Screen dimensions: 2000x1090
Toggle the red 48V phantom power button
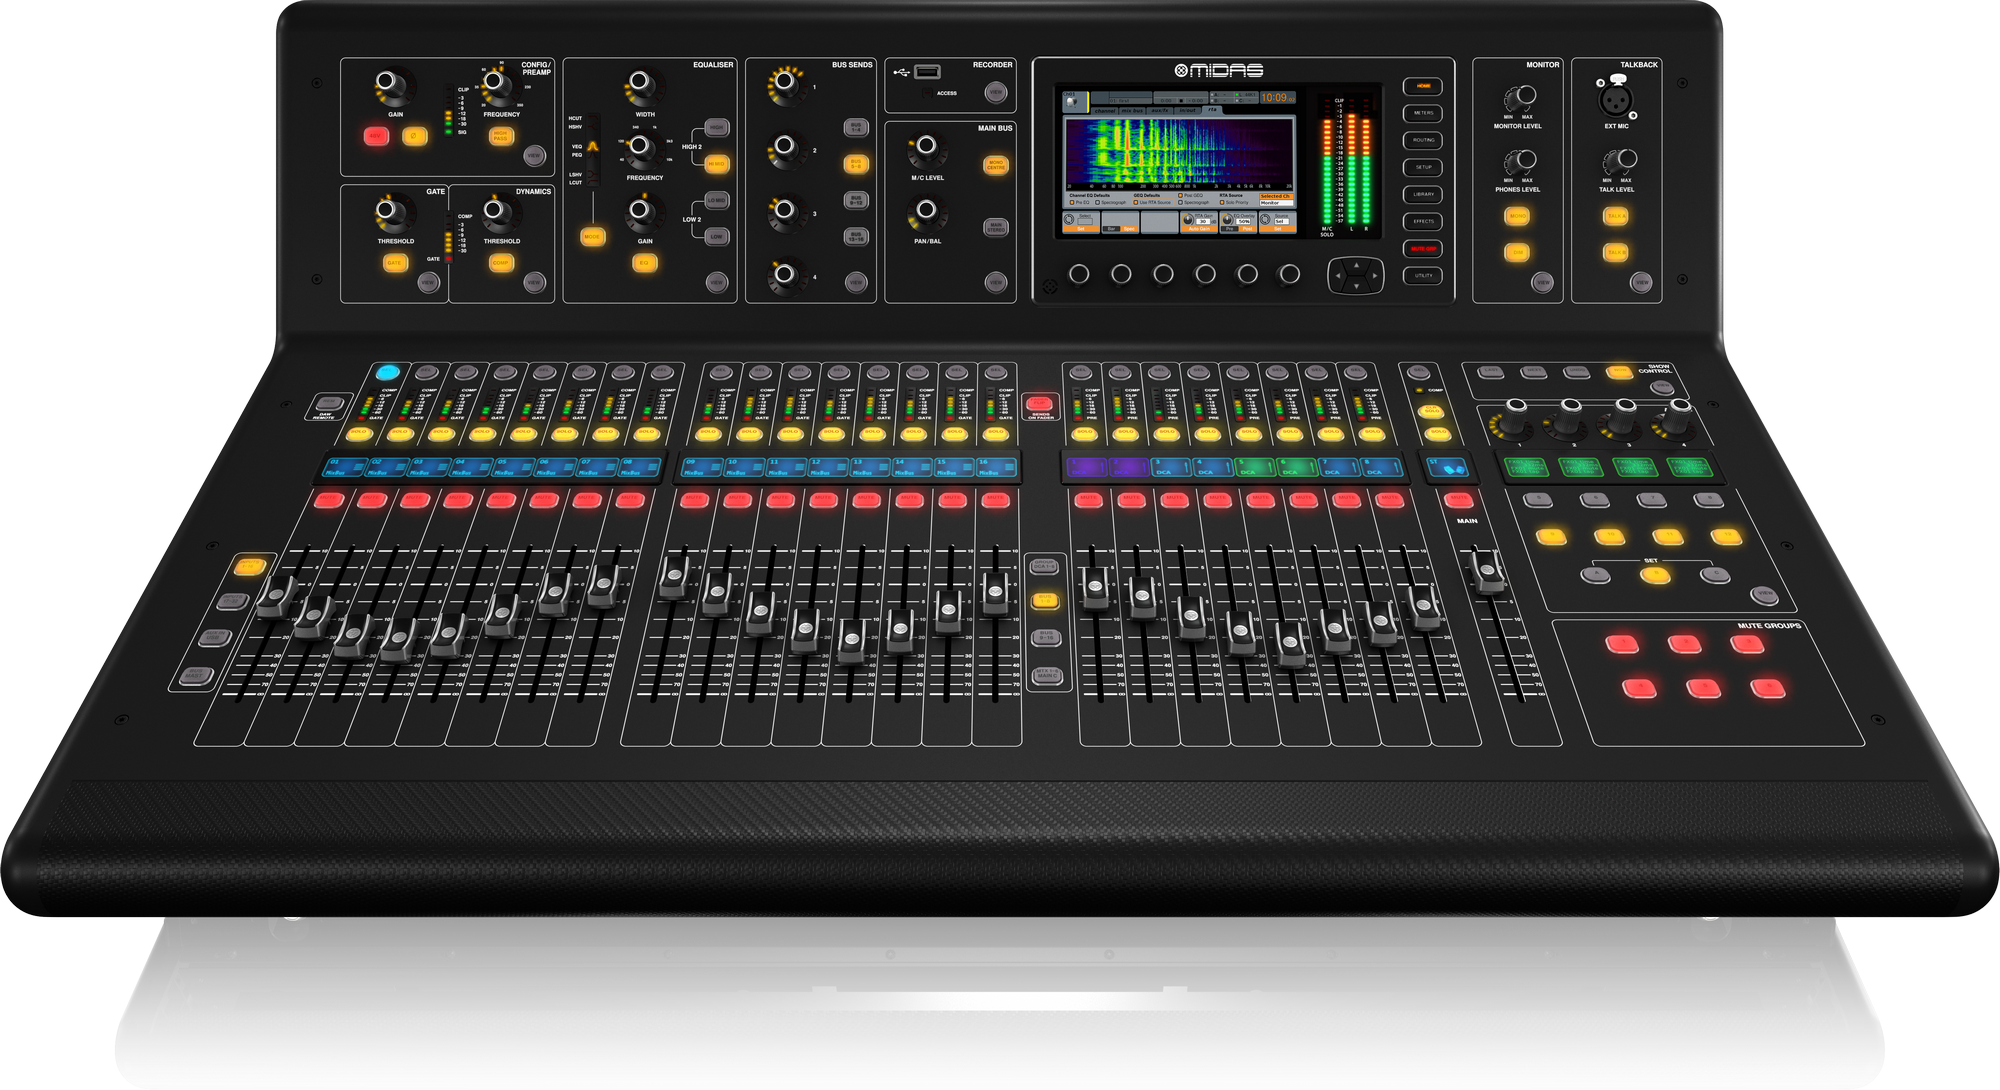pyautogui.click(x=376, y=136)
